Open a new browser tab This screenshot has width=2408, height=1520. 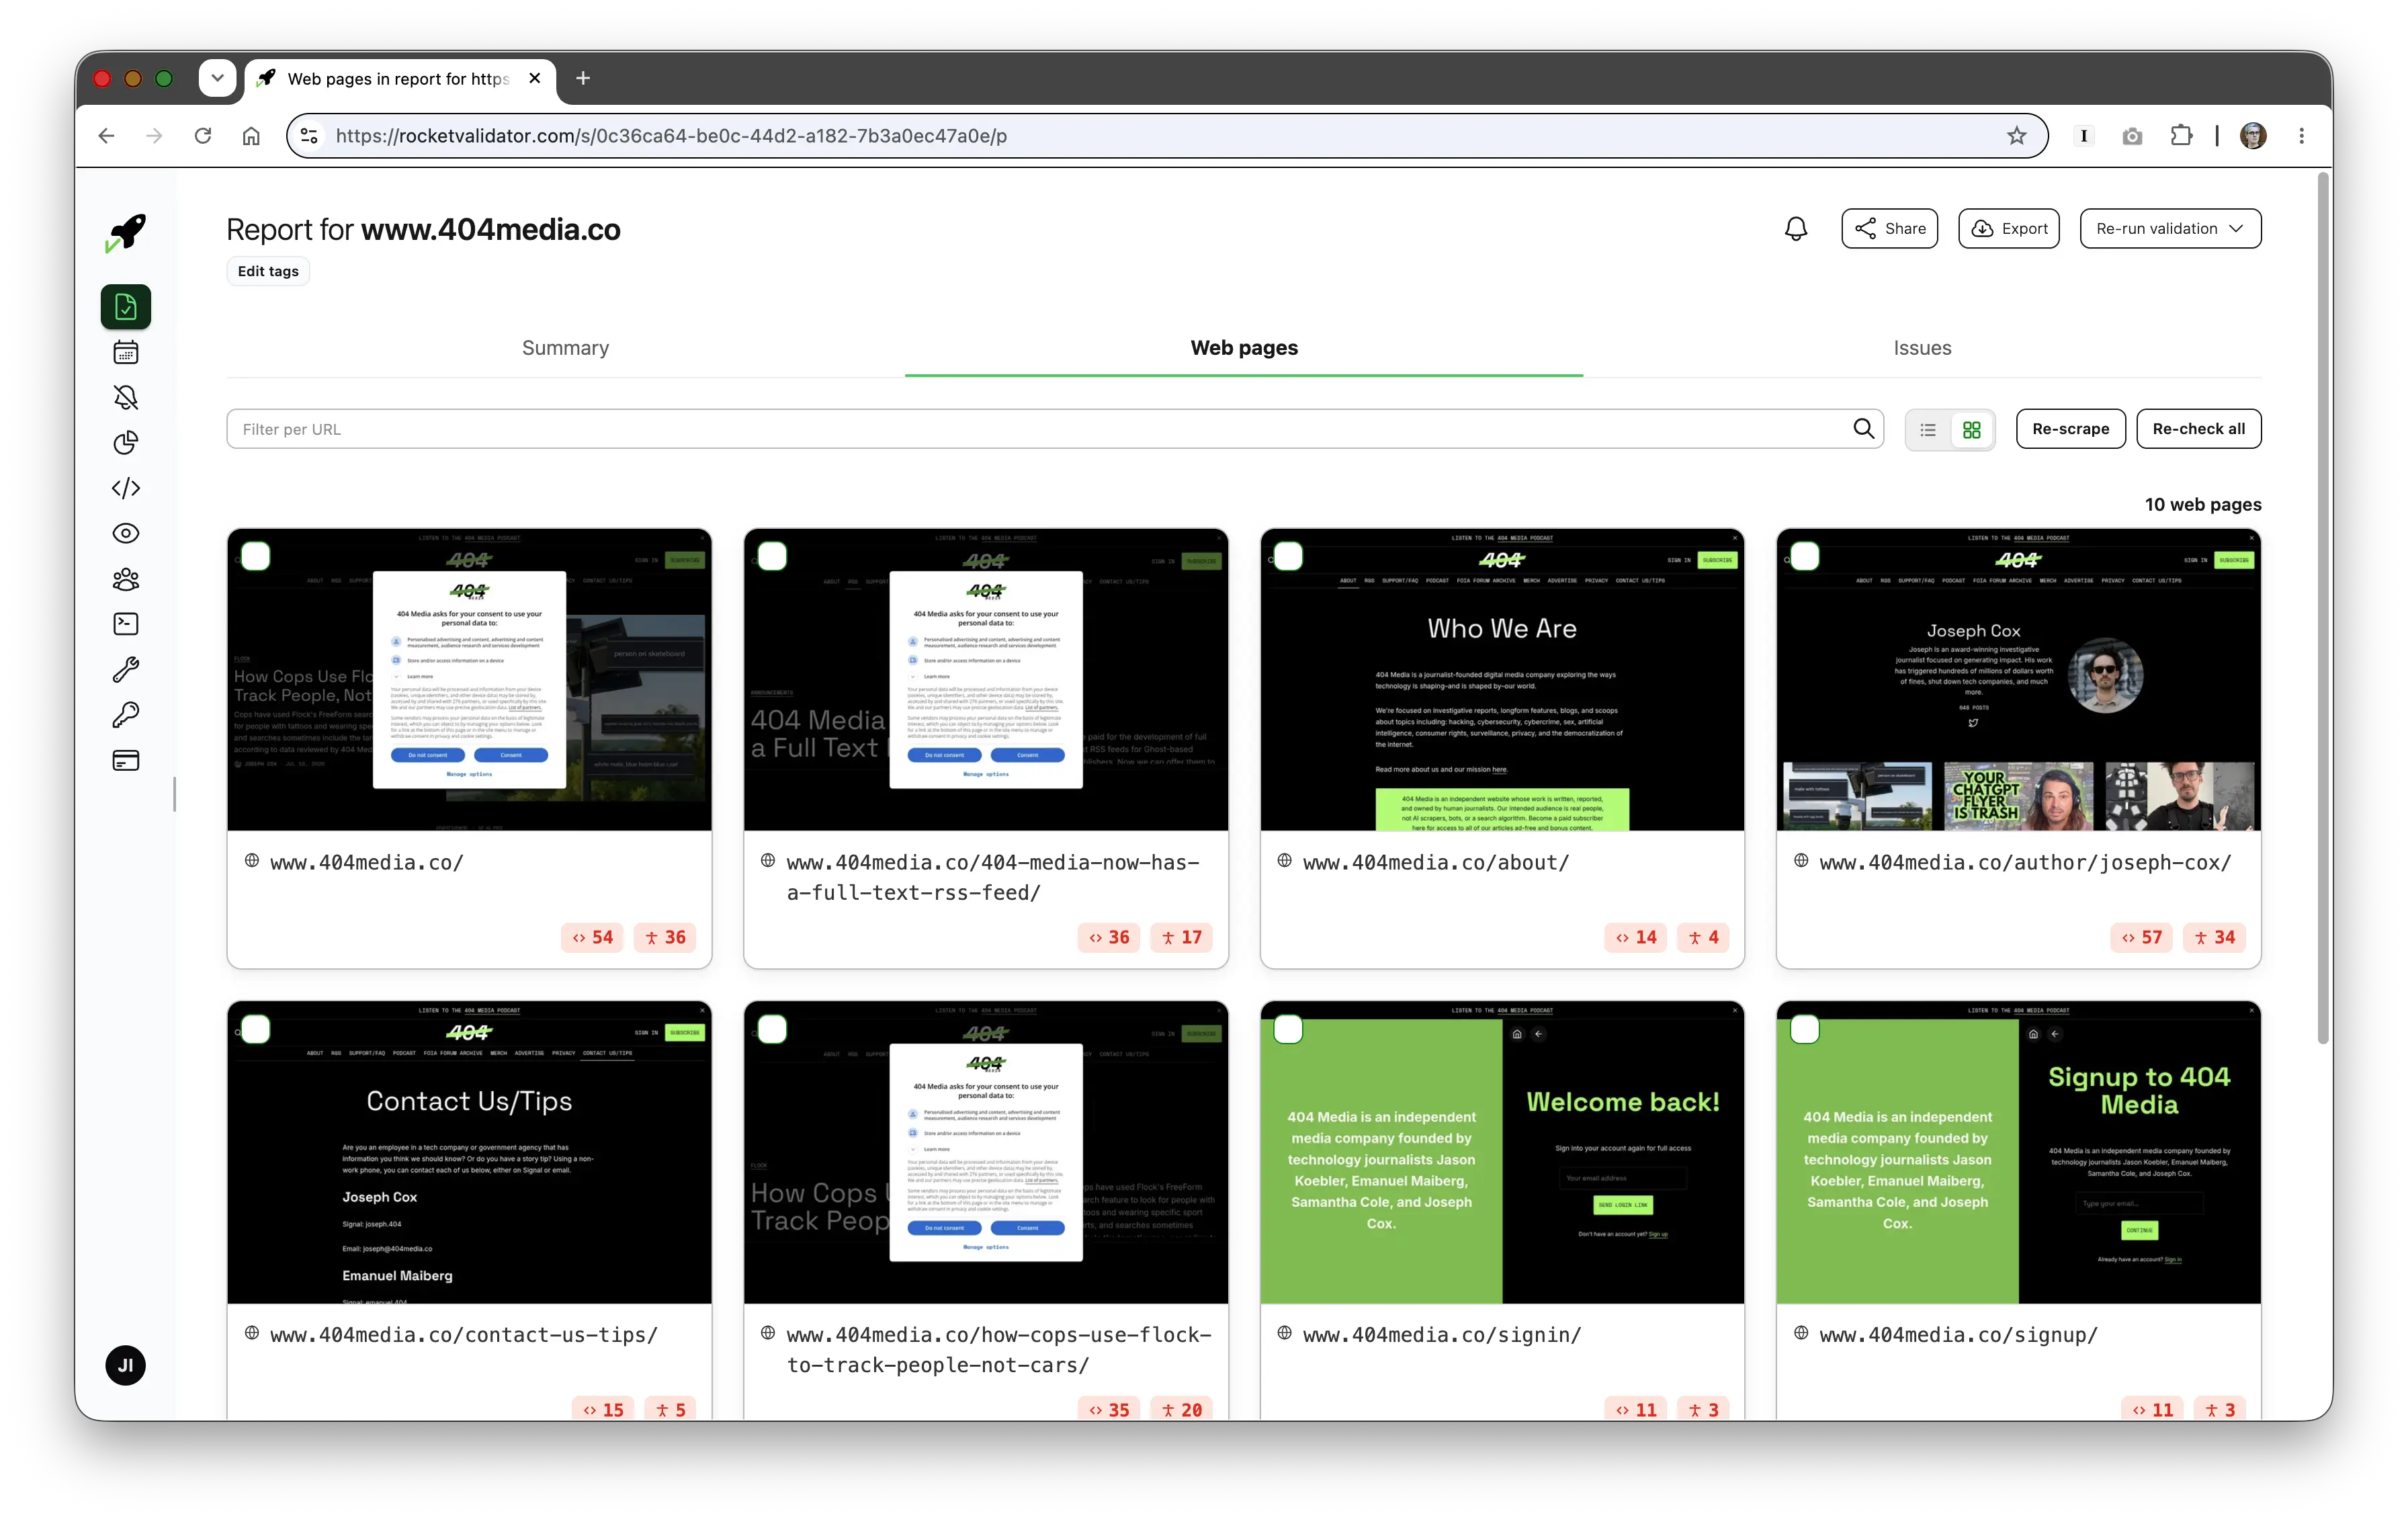[x=583, y=78]
